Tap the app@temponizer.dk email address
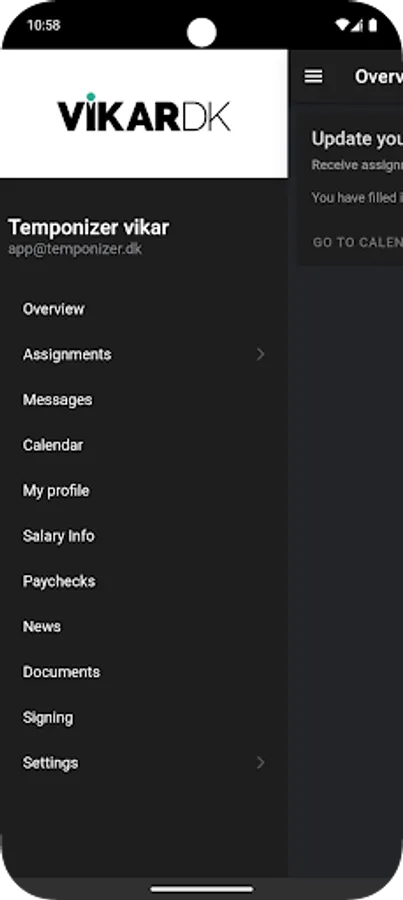Viewport: 403px width, 900px height. [x=75, y=249]
